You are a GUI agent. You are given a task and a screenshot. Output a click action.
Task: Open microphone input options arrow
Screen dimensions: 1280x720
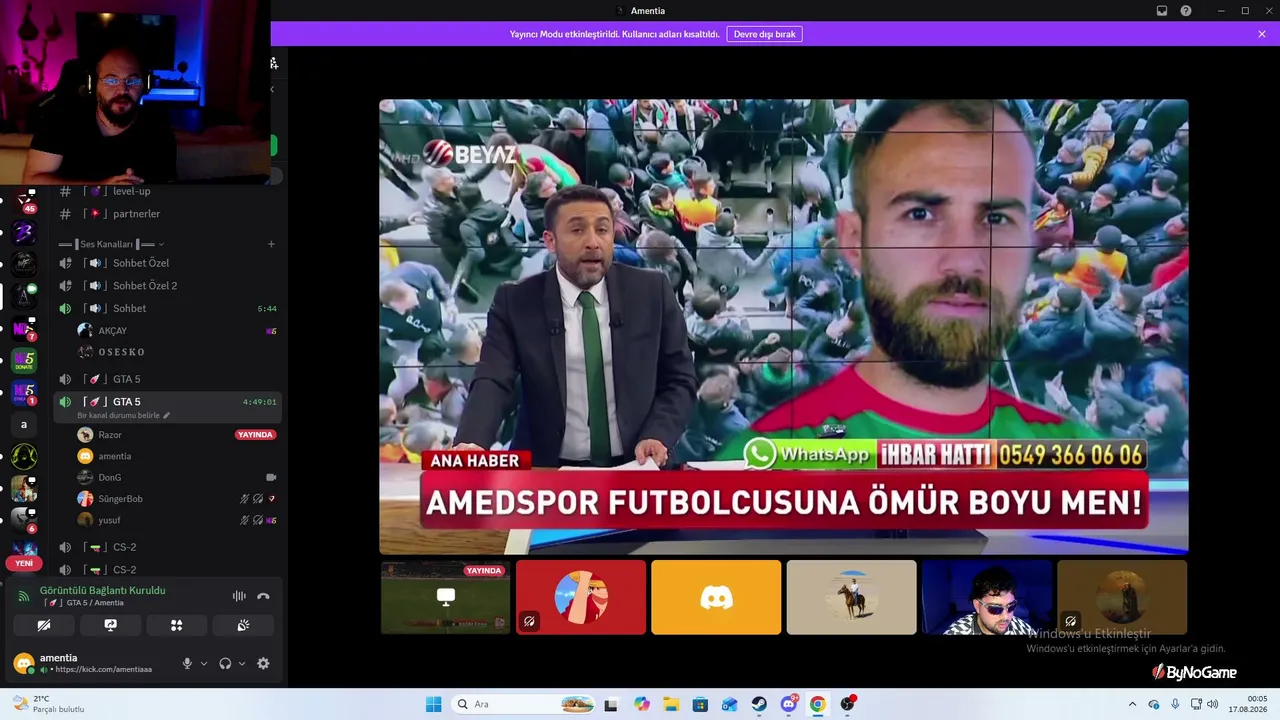[x=204, y=663]
